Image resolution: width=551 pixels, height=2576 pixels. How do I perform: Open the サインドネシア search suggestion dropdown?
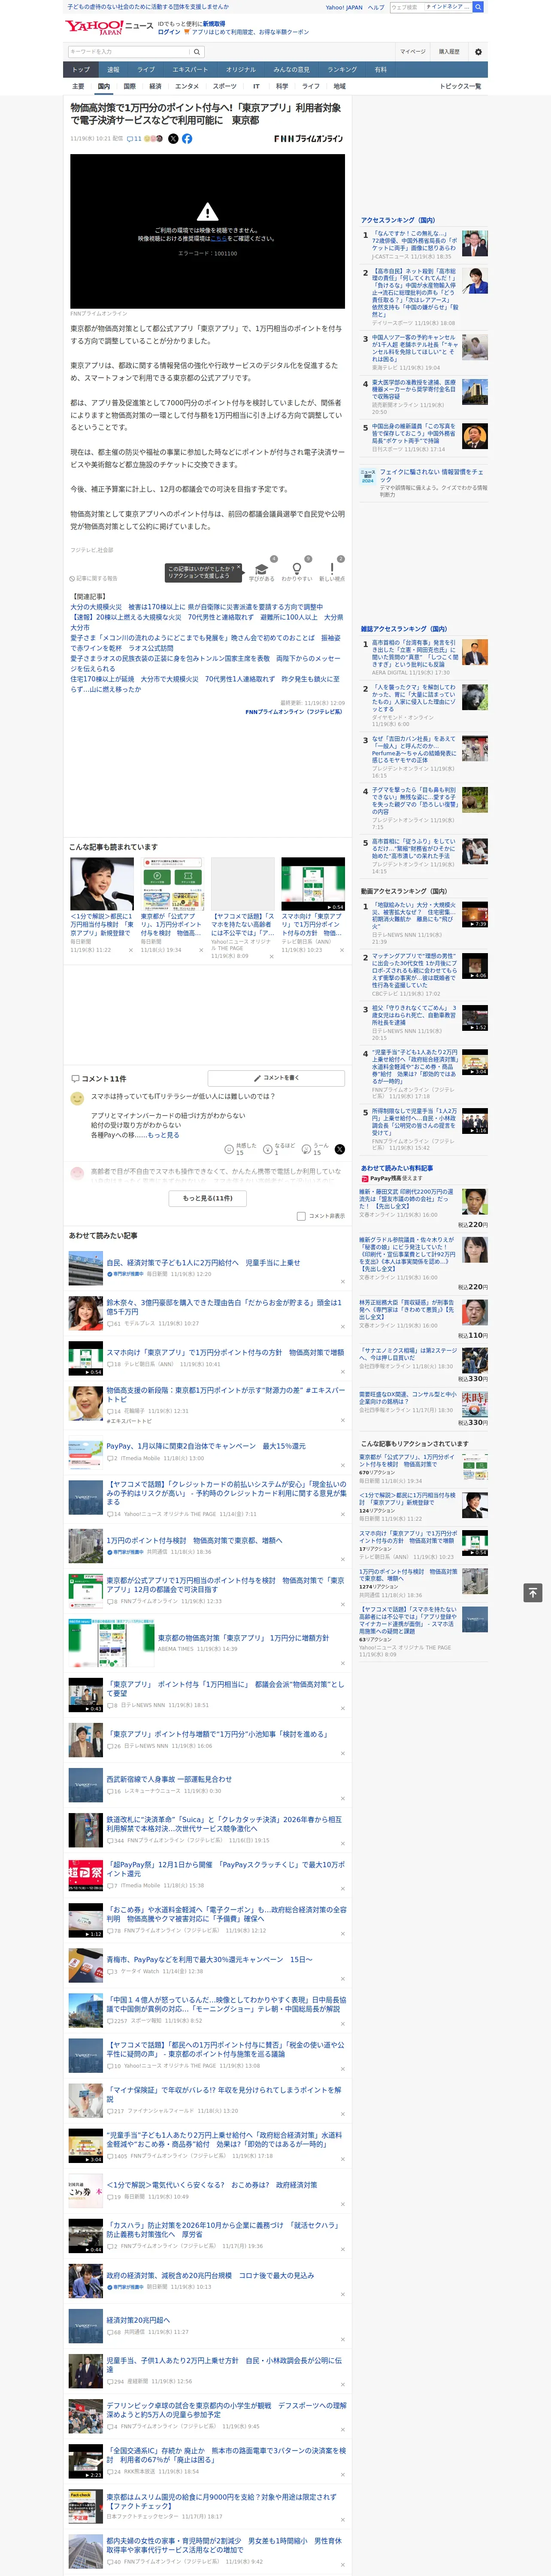click(448, 7)
